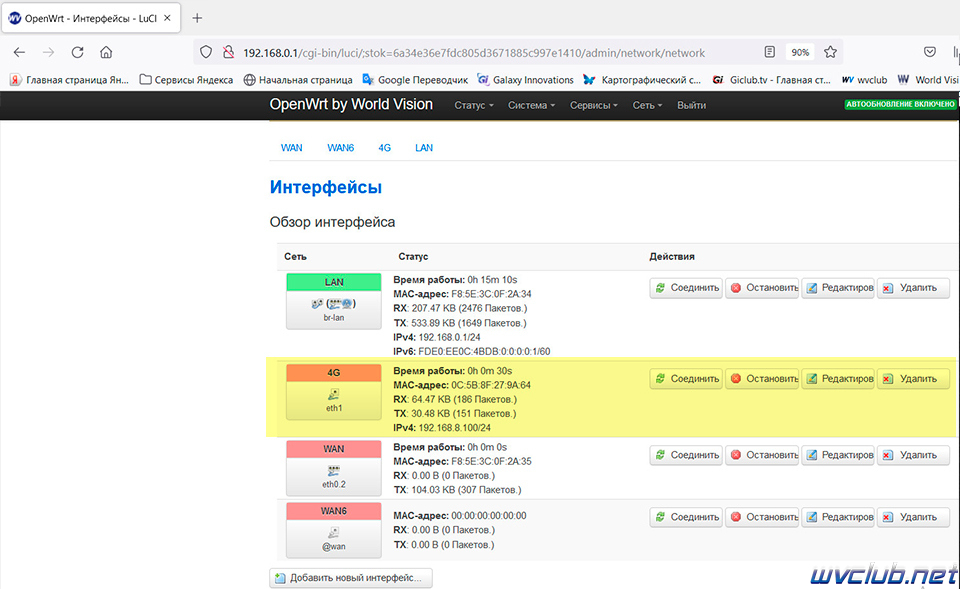Select the LAN MAC address F8:5E:3C:0F:2A:34
The width and height of the screenshot is (960, 589).
491,294
